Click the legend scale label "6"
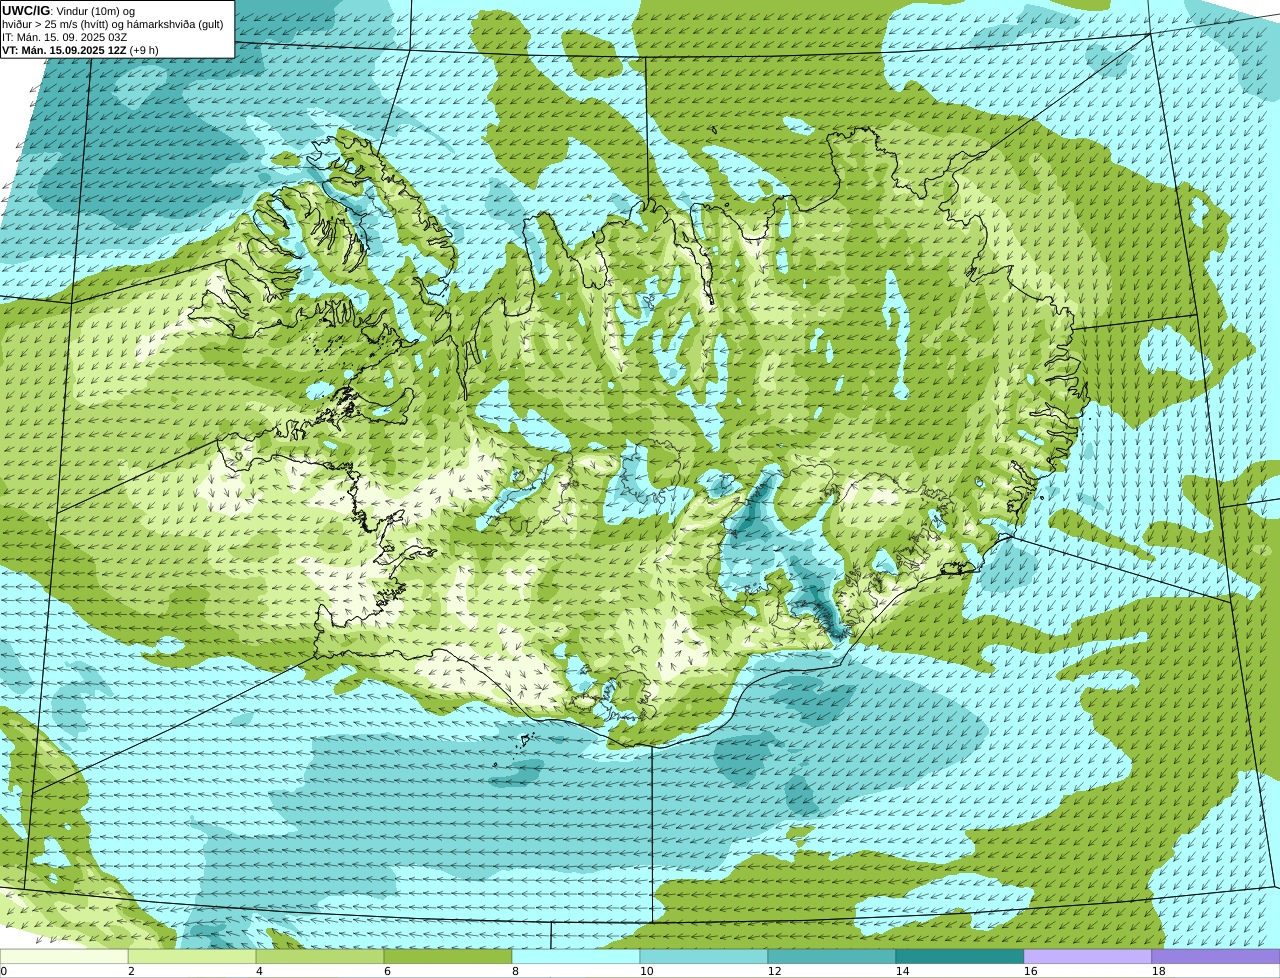1280x978 pixels. point(387,971)
